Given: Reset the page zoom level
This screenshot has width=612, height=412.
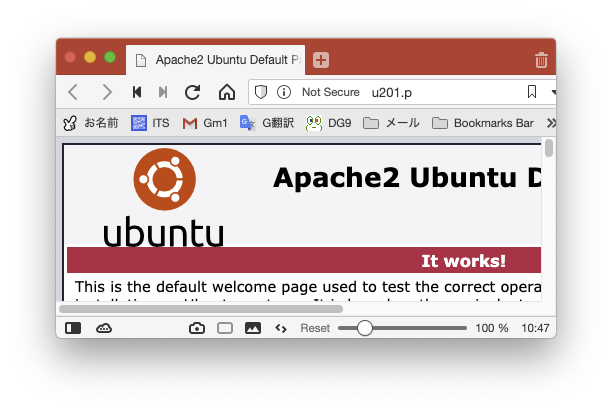Looking at the screenshot, I should click(x=315, y=328).
